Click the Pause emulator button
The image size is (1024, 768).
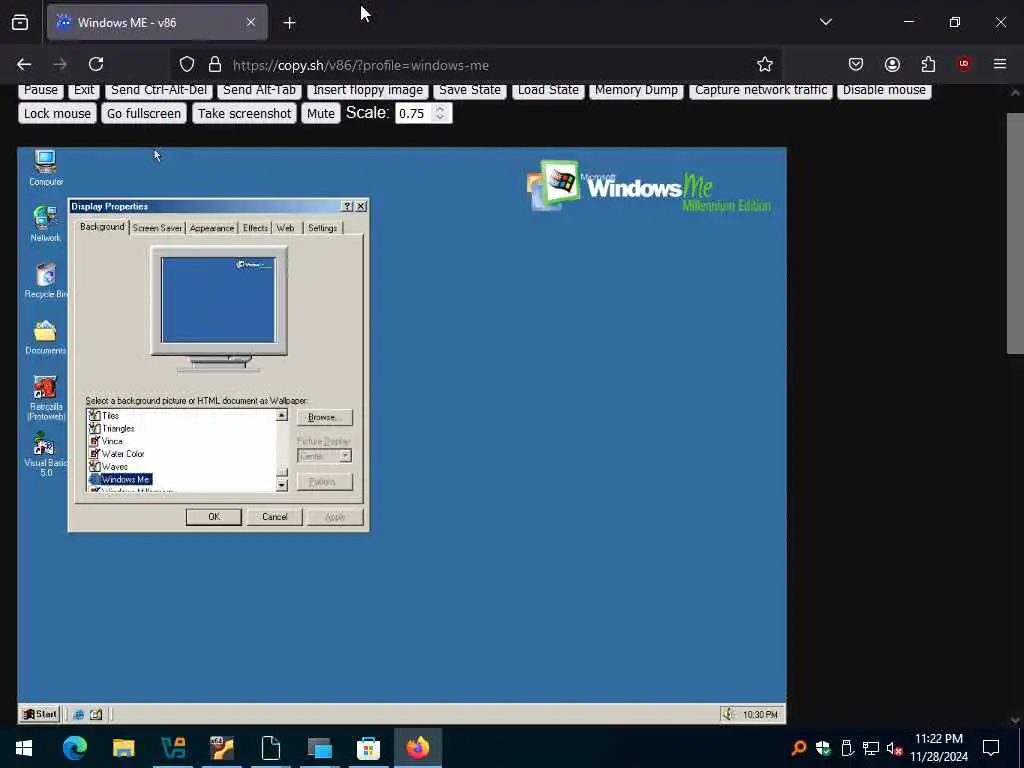(41, 90)
